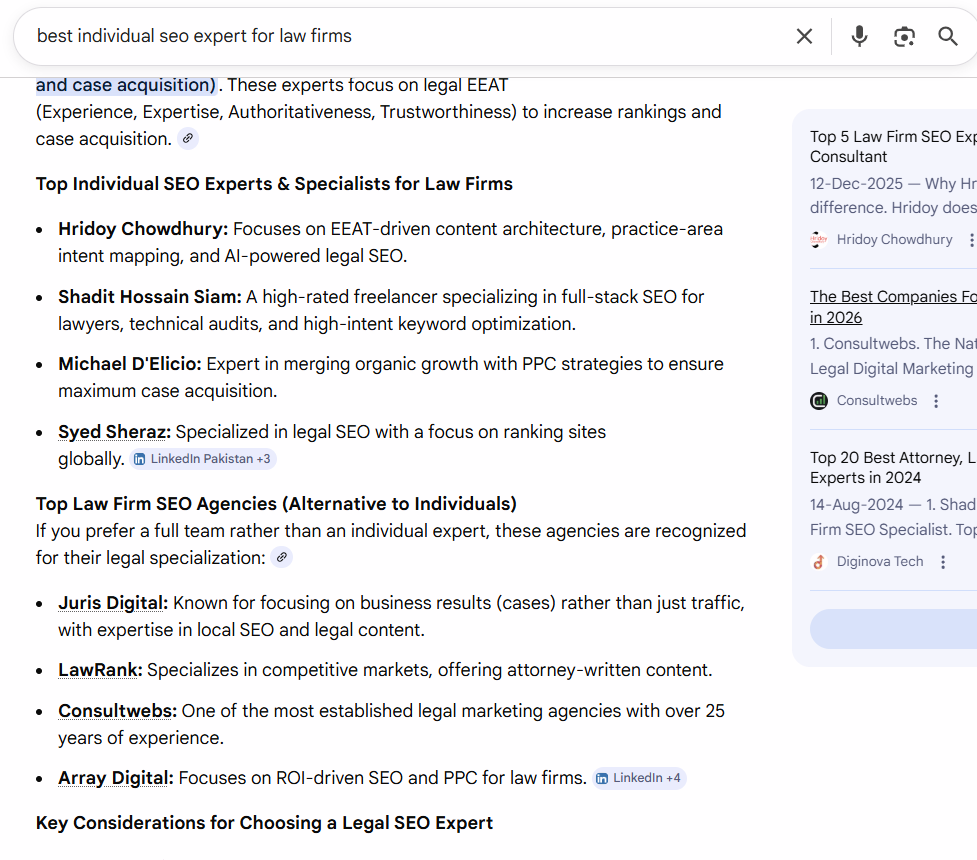Open the source link icon after 'case acquisition'
This screenshot has width=977, height=860.
pyautogui.click(x=187, y=140)
